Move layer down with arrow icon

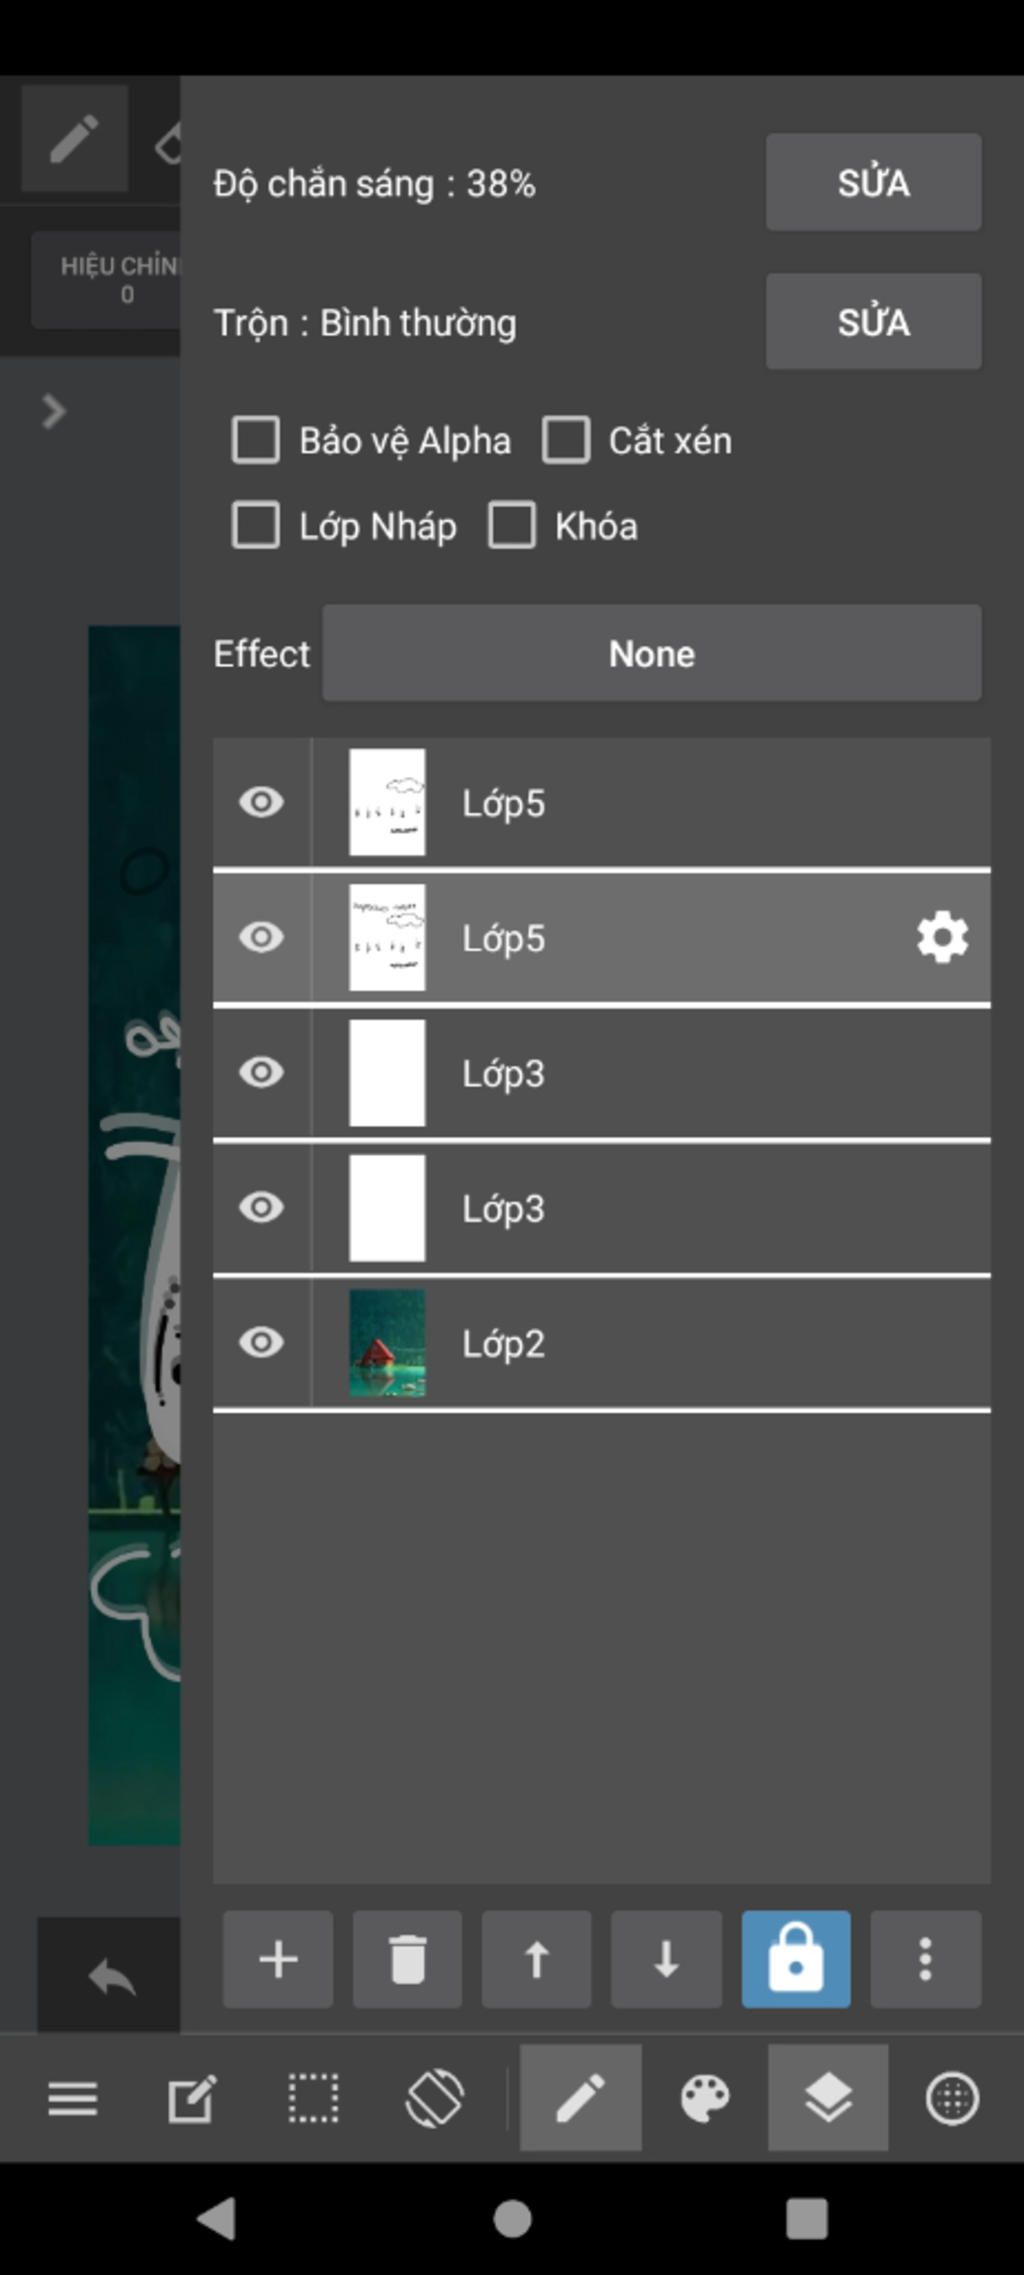[666, 1959]
